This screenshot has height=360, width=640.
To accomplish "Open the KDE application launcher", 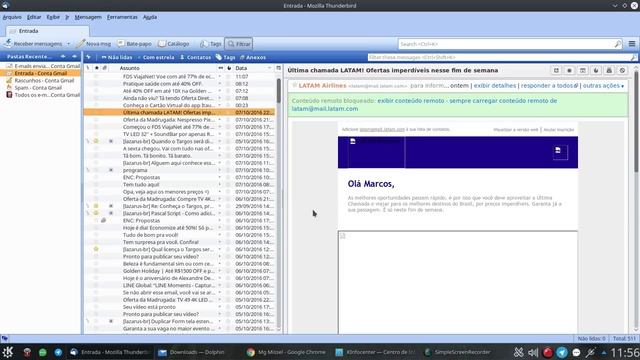I will (x=7, y=352).
